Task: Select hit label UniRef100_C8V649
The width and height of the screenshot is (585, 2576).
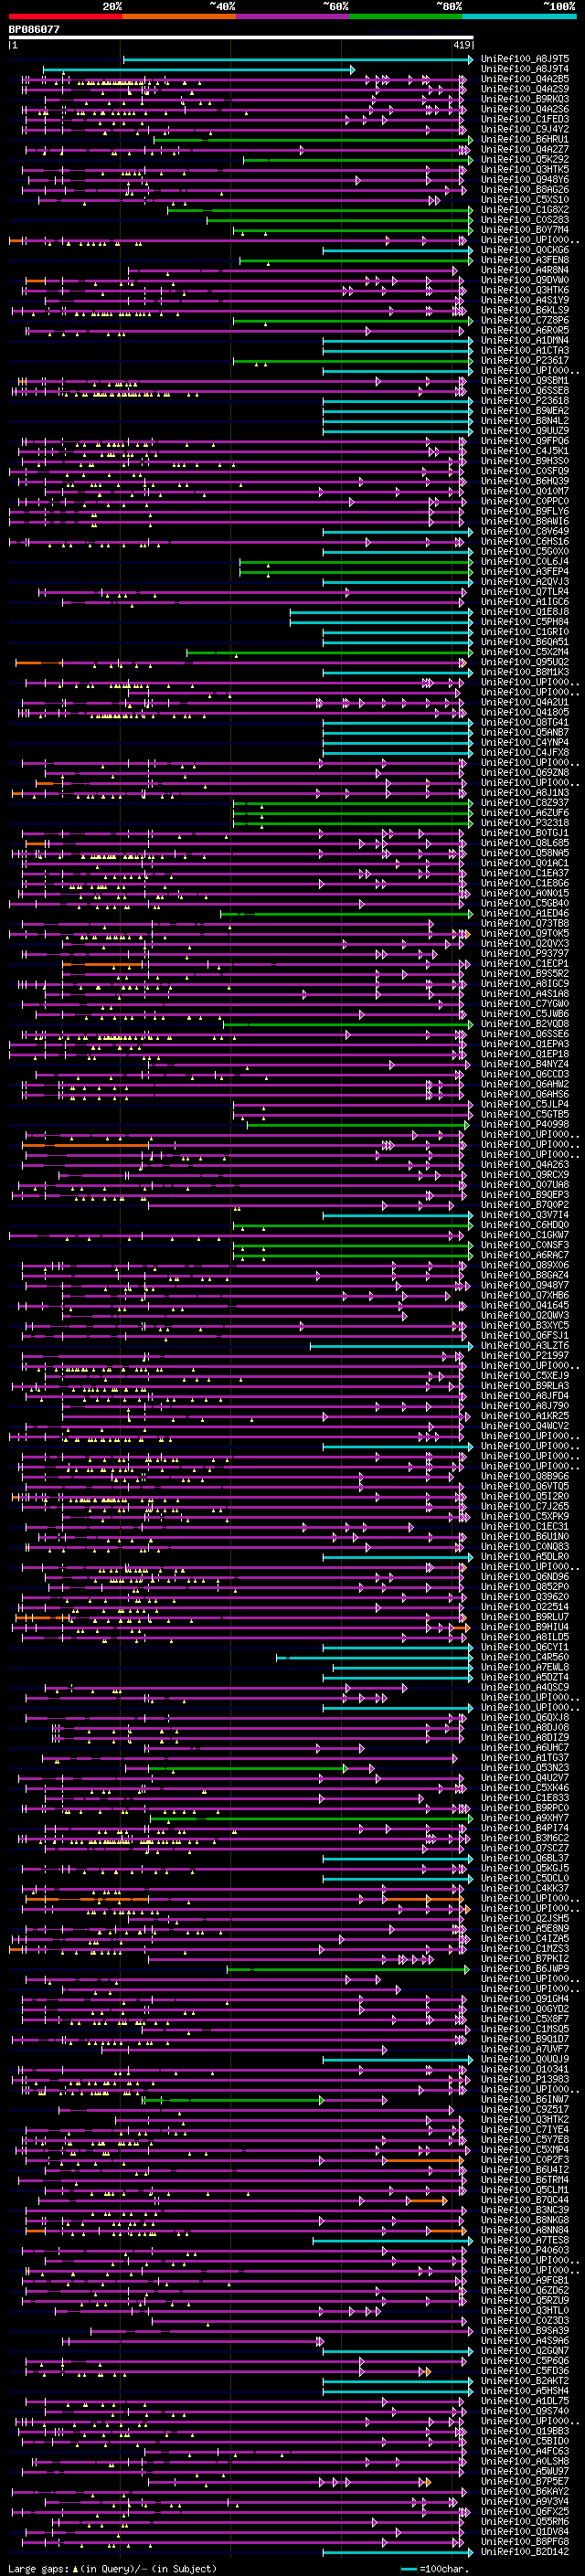Action: click(525, 532)
